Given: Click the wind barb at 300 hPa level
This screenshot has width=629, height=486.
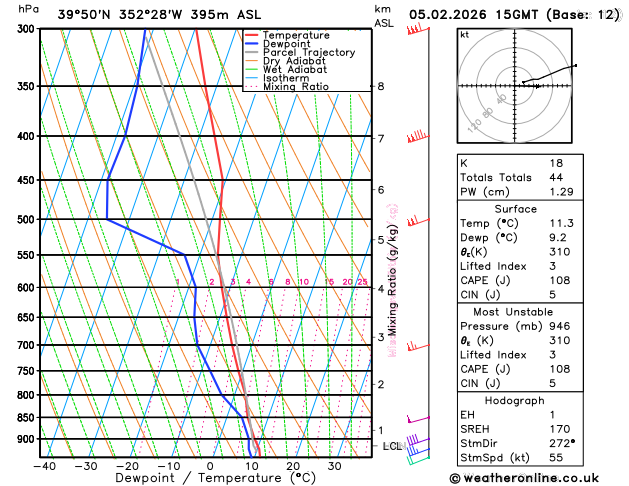Looking at the screenshot, I should click(418, 30).
